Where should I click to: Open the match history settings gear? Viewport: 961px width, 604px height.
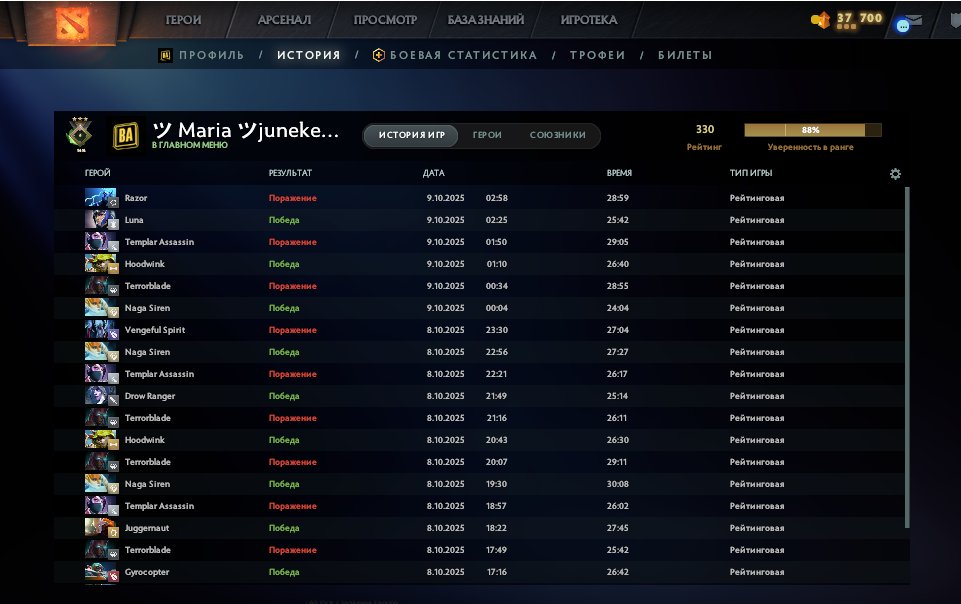(x=895, y=174)
